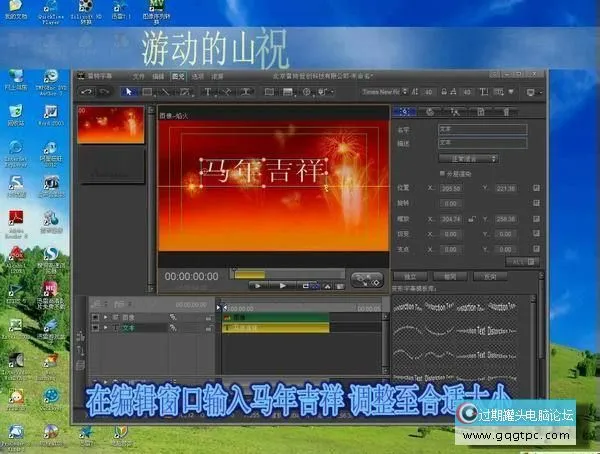Viewport: 600px width, 454px height.
Task: Open the Word 2003 desktop icon
Action: pos(51,116)
